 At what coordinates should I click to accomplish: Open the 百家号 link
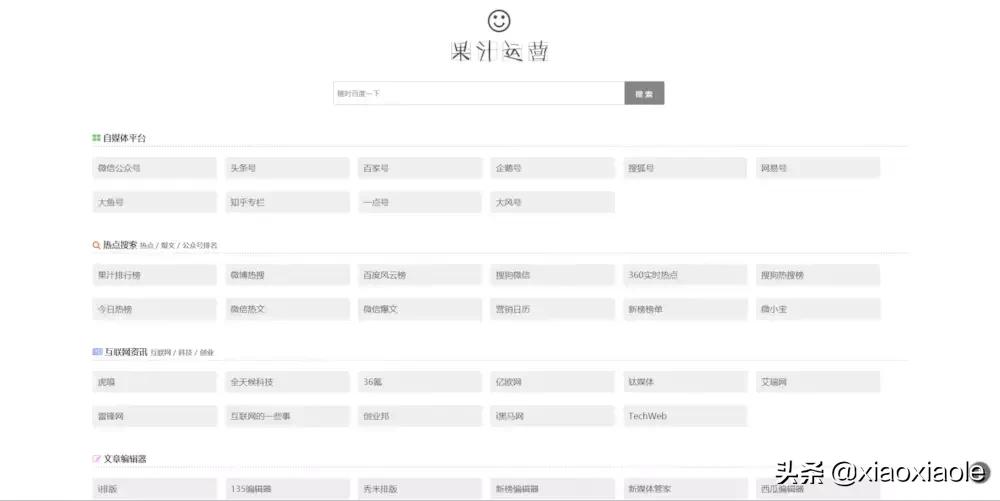pyautogui.click(x=420, y=168)
